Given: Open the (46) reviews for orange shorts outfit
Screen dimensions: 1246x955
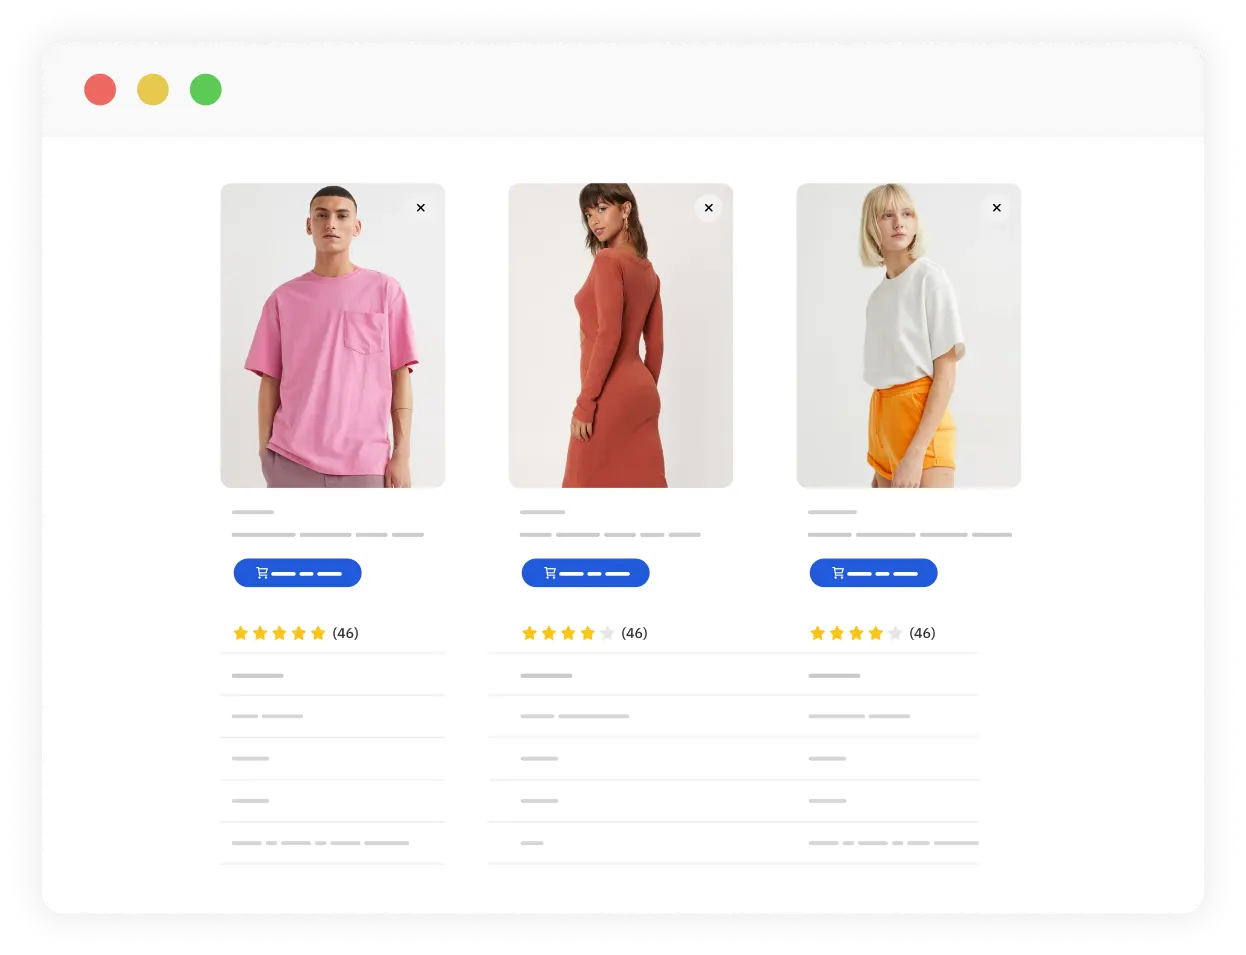Looking at the screenshot, I should click(922, 633).
